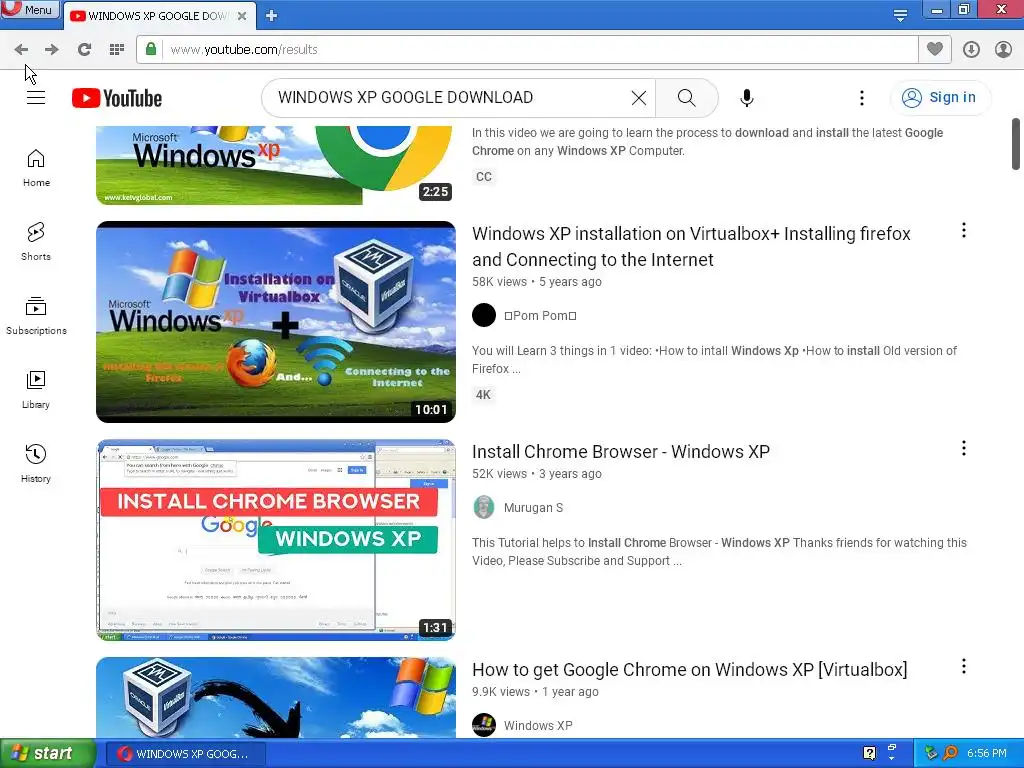Go back to previous page
Image resolution: width=1024 pixels, height=768 pixels.
tap(21, 49)
